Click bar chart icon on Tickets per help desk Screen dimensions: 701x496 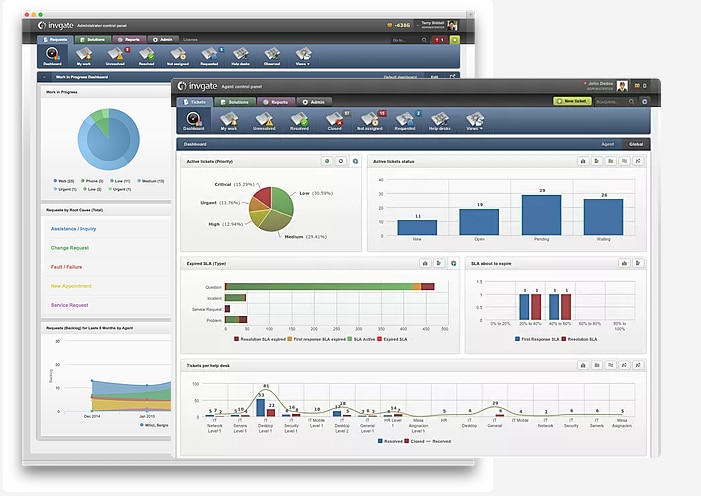583,365
